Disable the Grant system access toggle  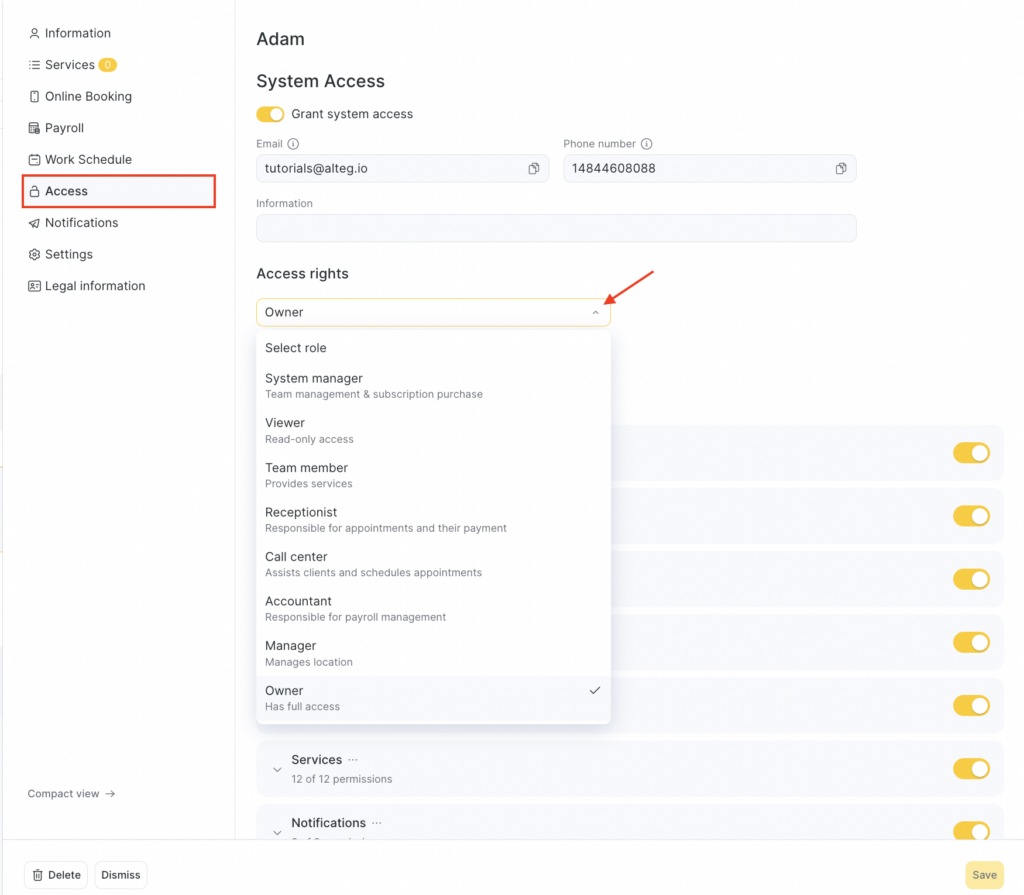(x=270, y=114)
